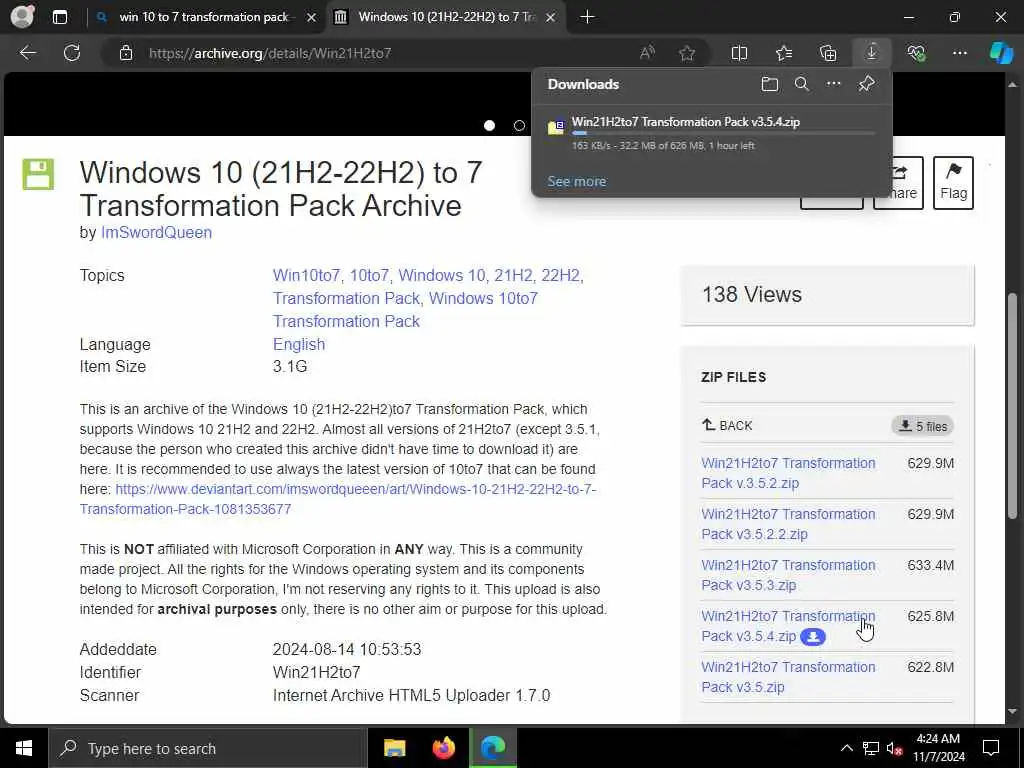Click the '5 files' download button
Image resolution: width=1024 pixels, height=768 pixels.
point(923,426)
